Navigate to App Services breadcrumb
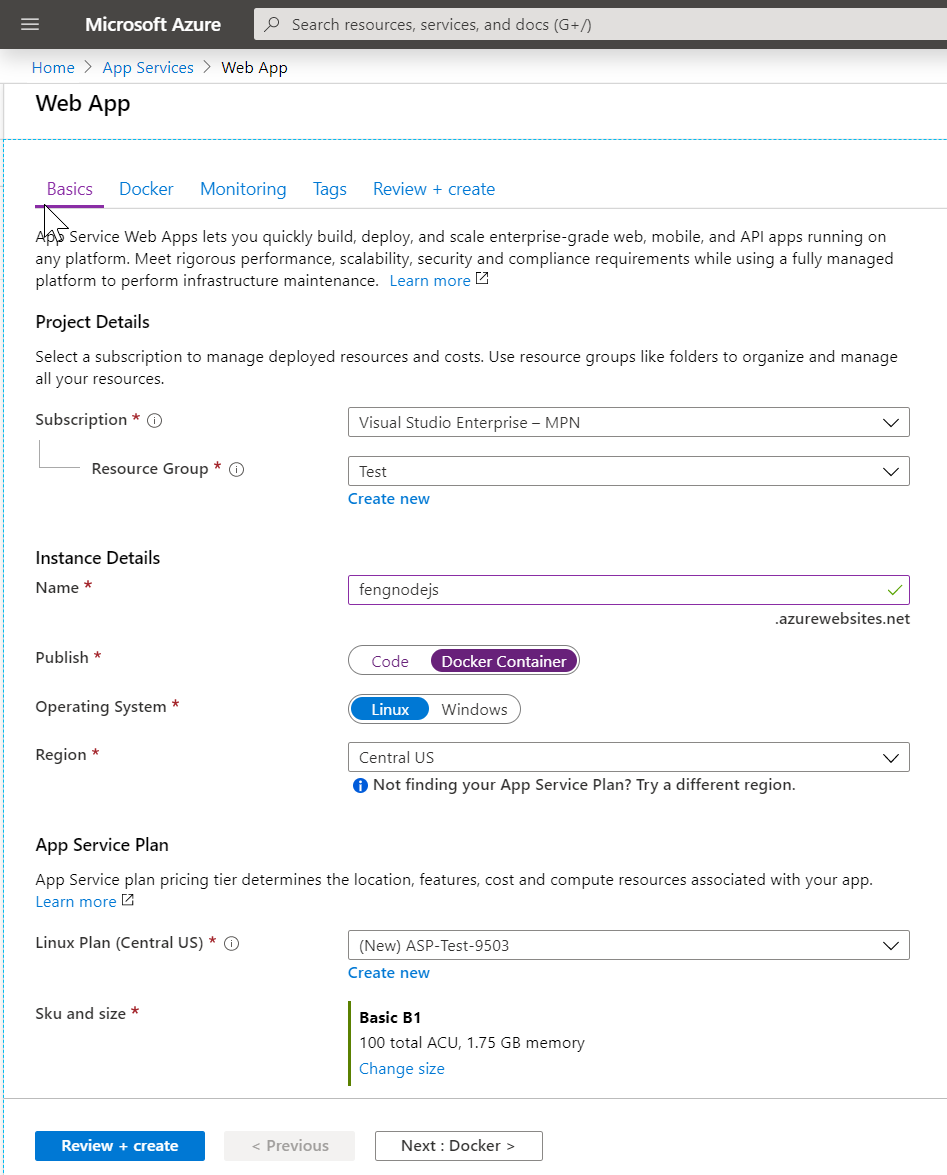 (x=148, y=67)
